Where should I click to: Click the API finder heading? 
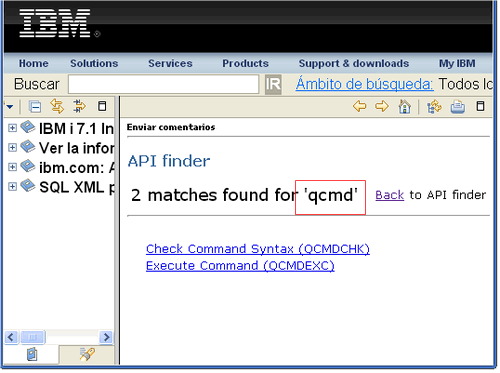(x=169, y=161)
